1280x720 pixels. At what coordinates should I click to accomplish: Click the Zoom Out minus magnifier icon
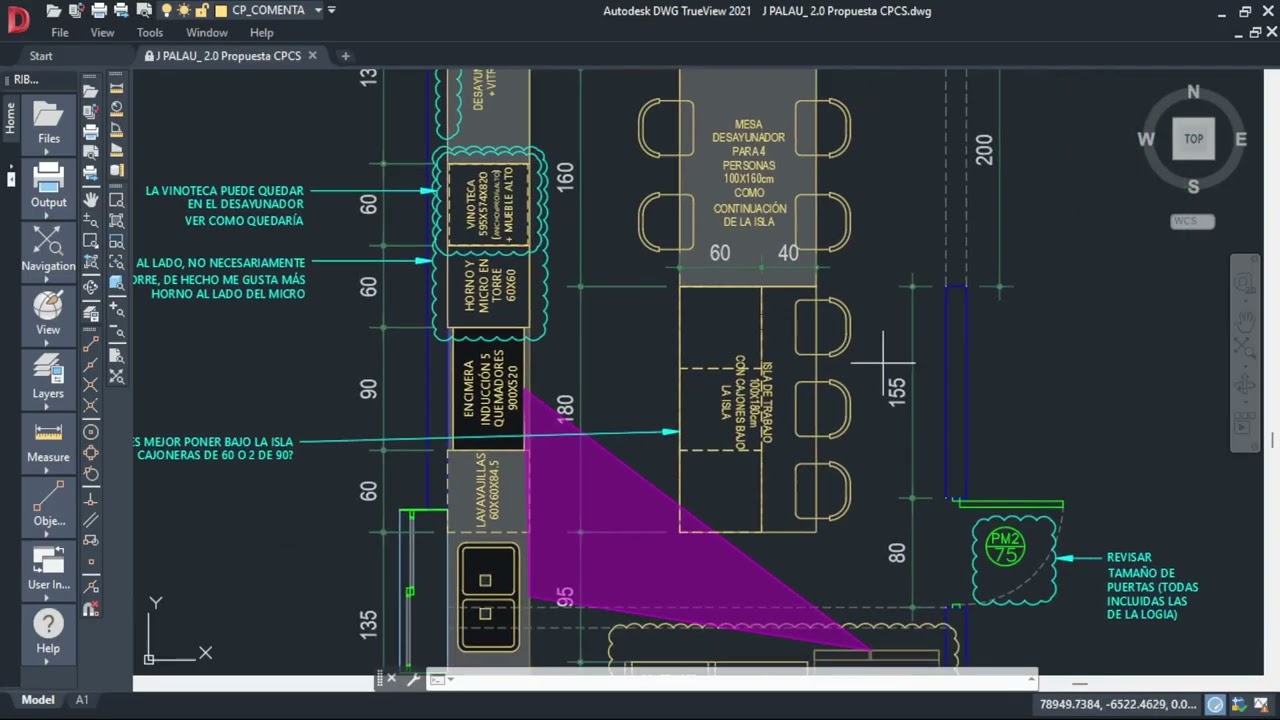[x=116, y=331]
